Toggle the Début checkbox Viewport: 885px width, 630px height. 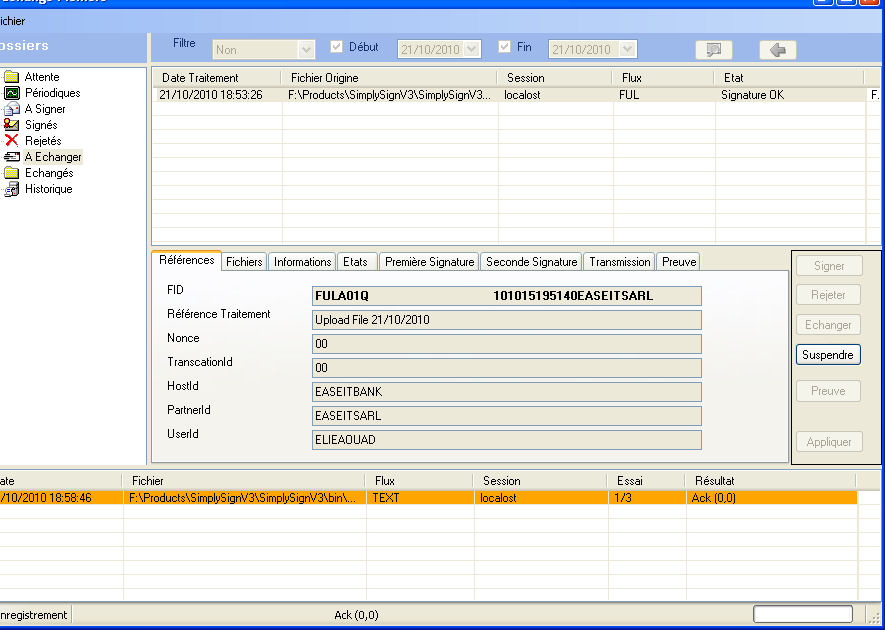pyautogui.click(x=336, y=47)
